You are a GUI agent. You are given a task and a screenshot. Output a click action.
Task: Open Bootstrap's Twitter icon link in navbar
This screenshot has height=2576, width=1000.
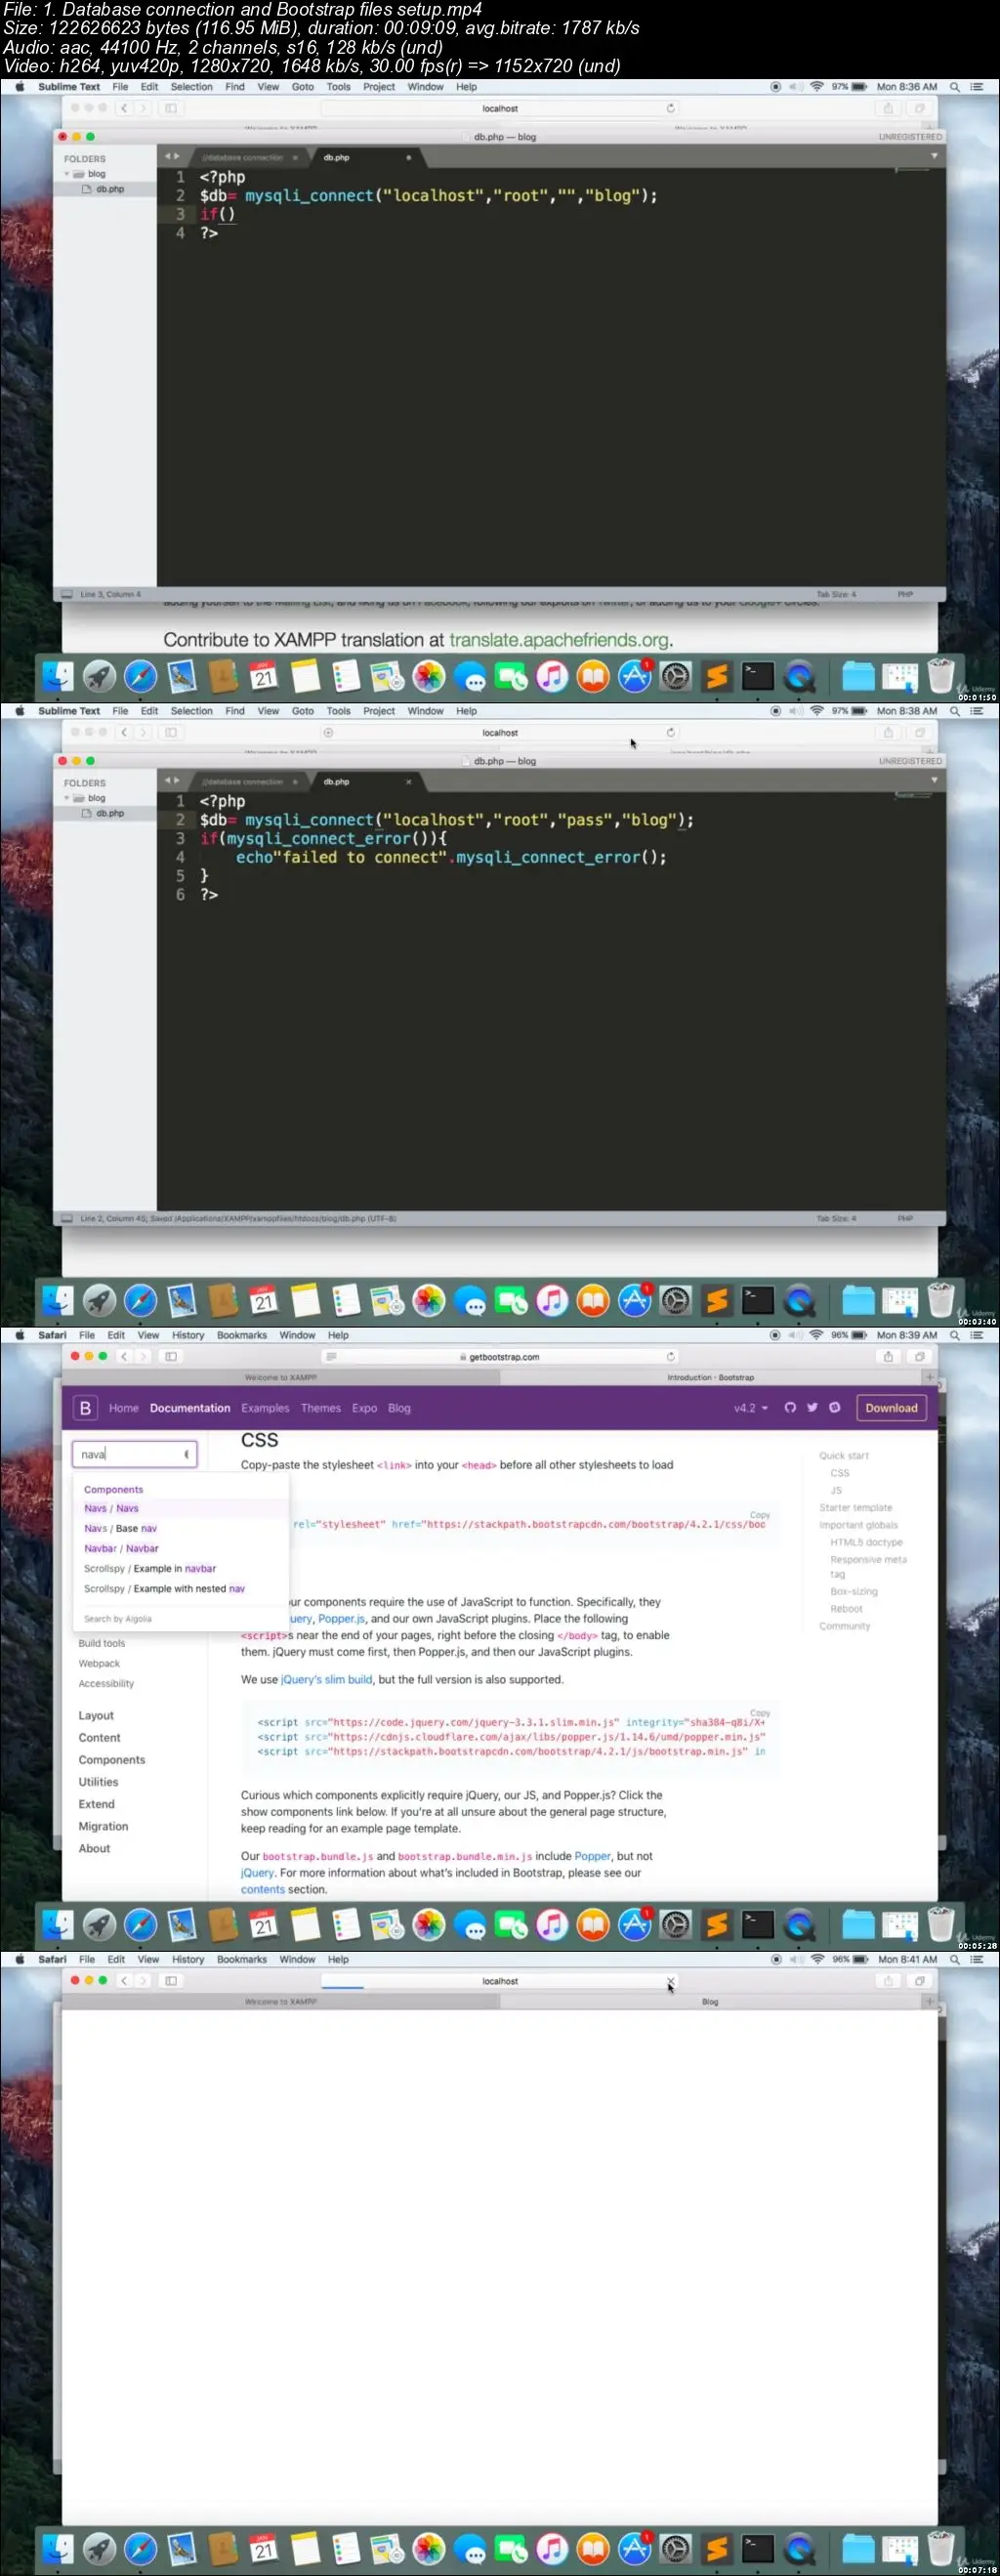point(812,1408)
